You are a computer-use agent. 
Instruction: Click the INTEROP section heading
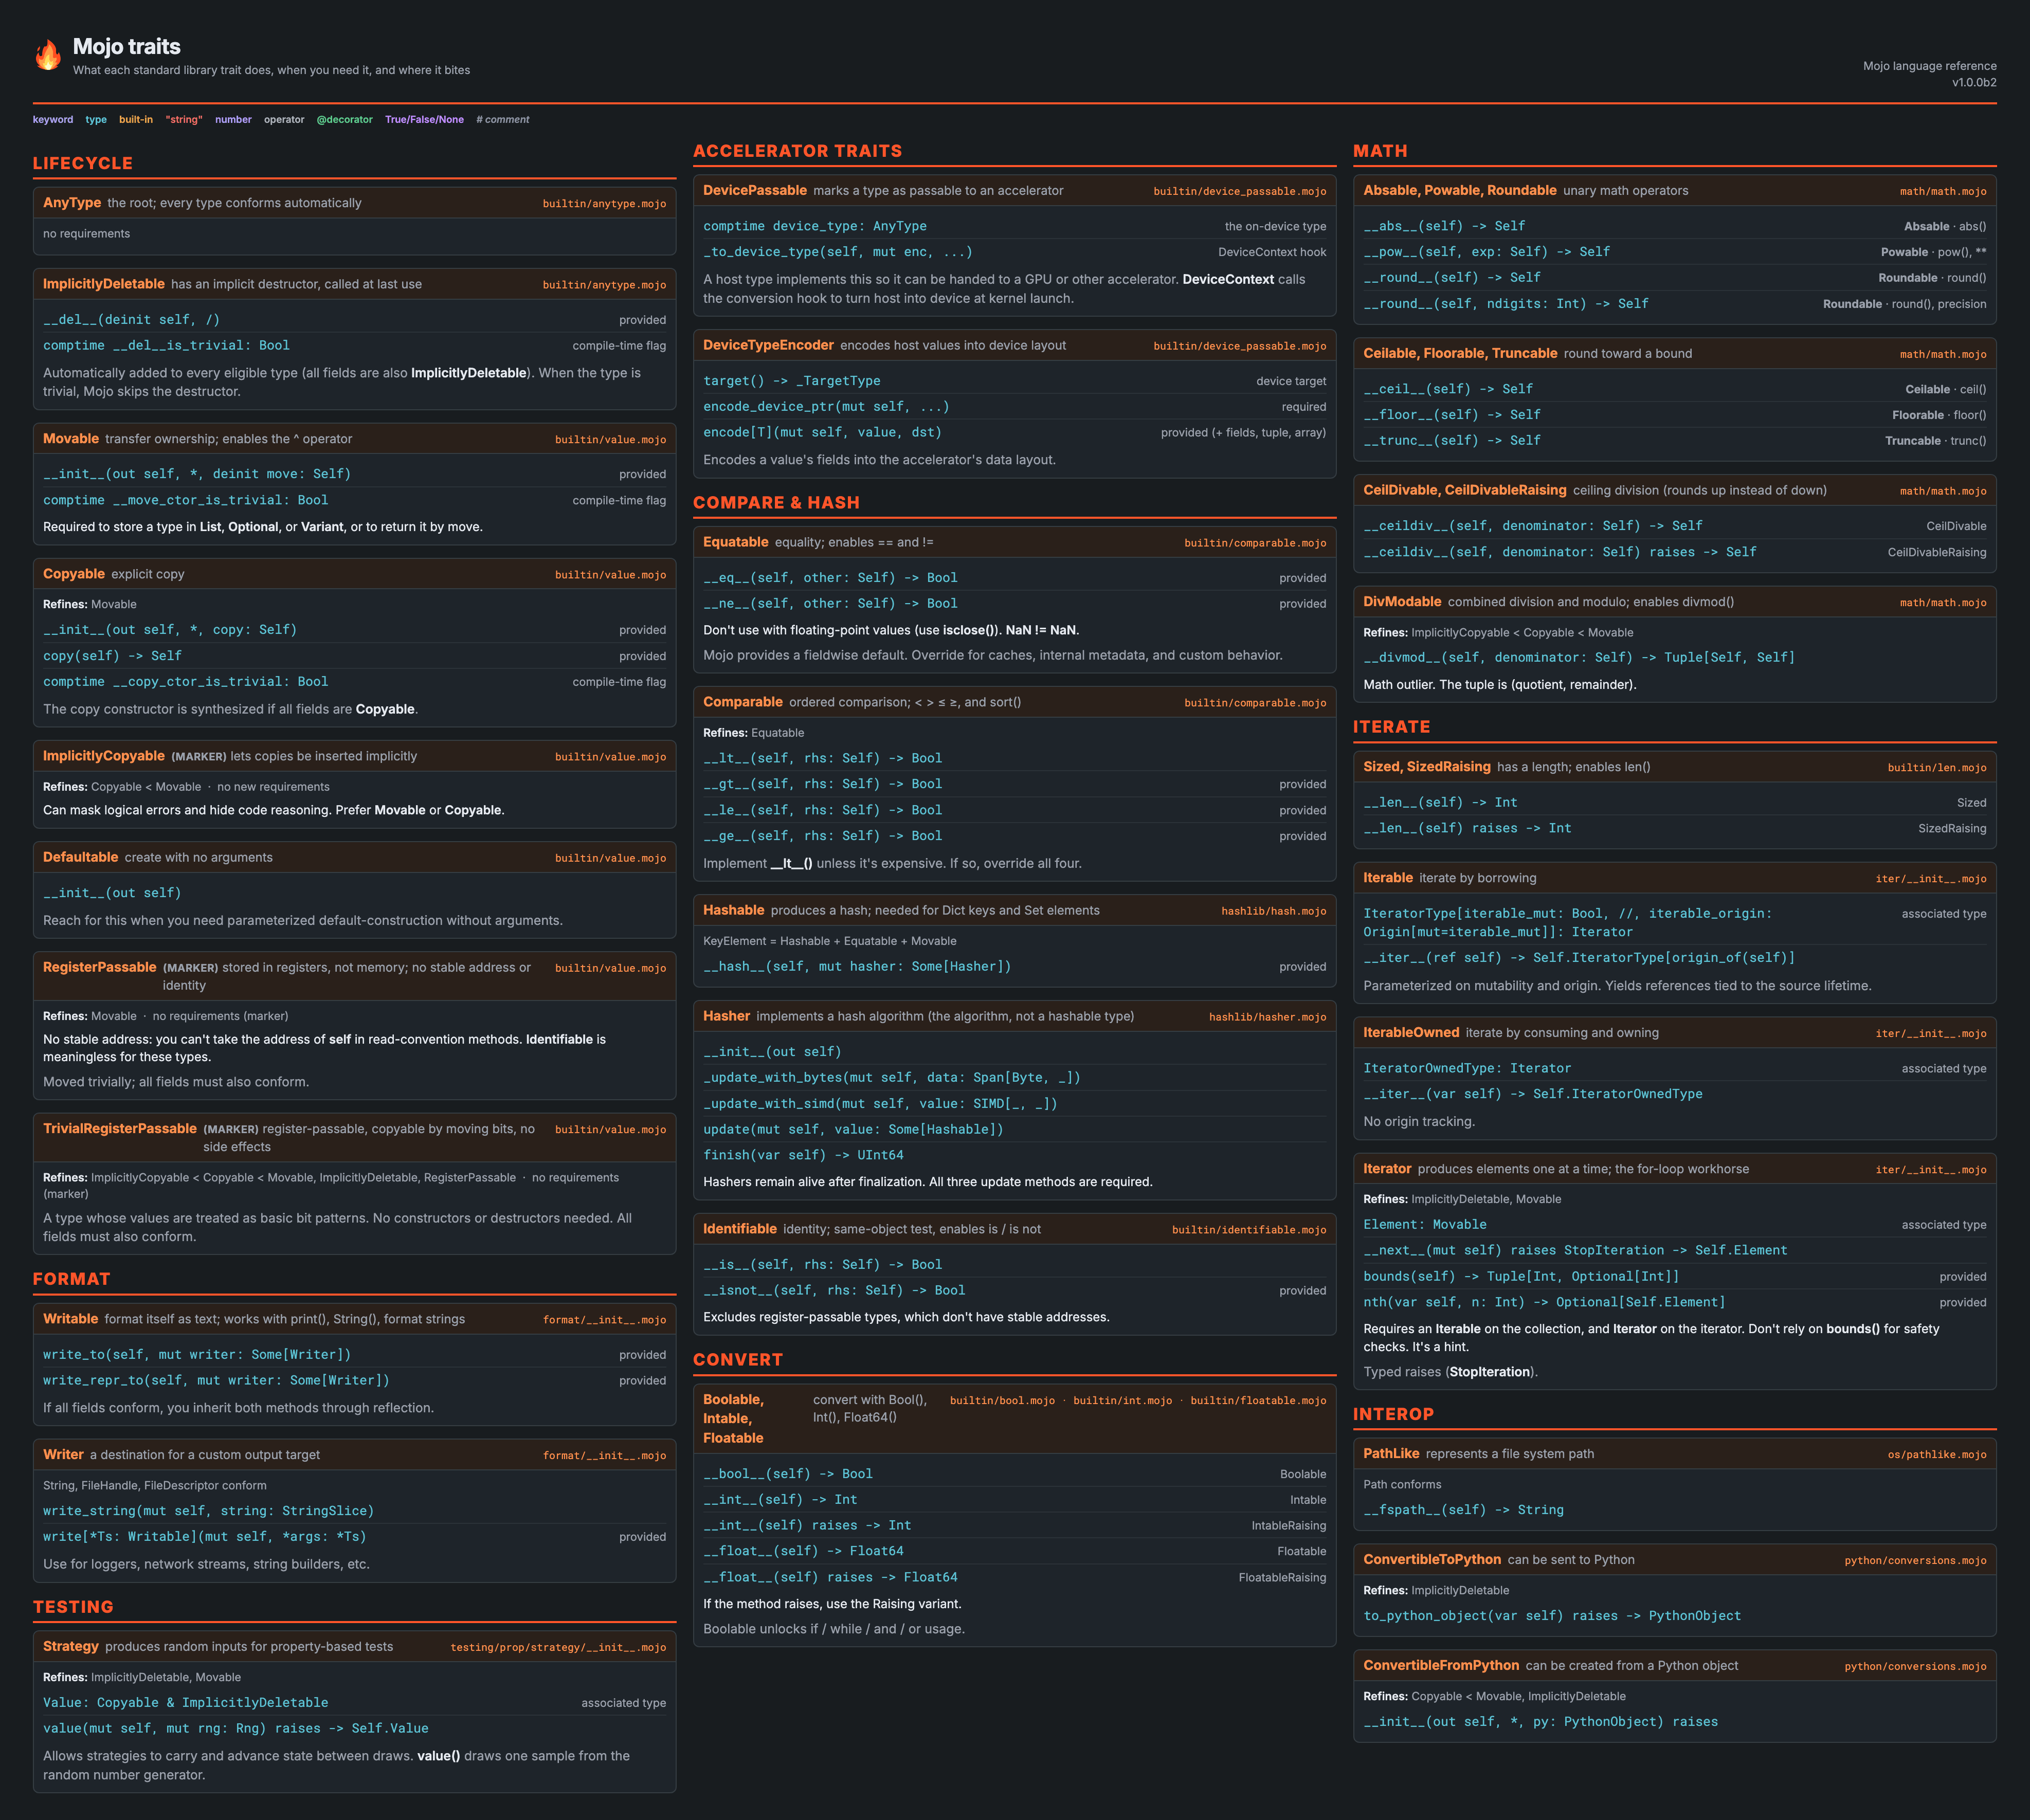(1394, 1414)
